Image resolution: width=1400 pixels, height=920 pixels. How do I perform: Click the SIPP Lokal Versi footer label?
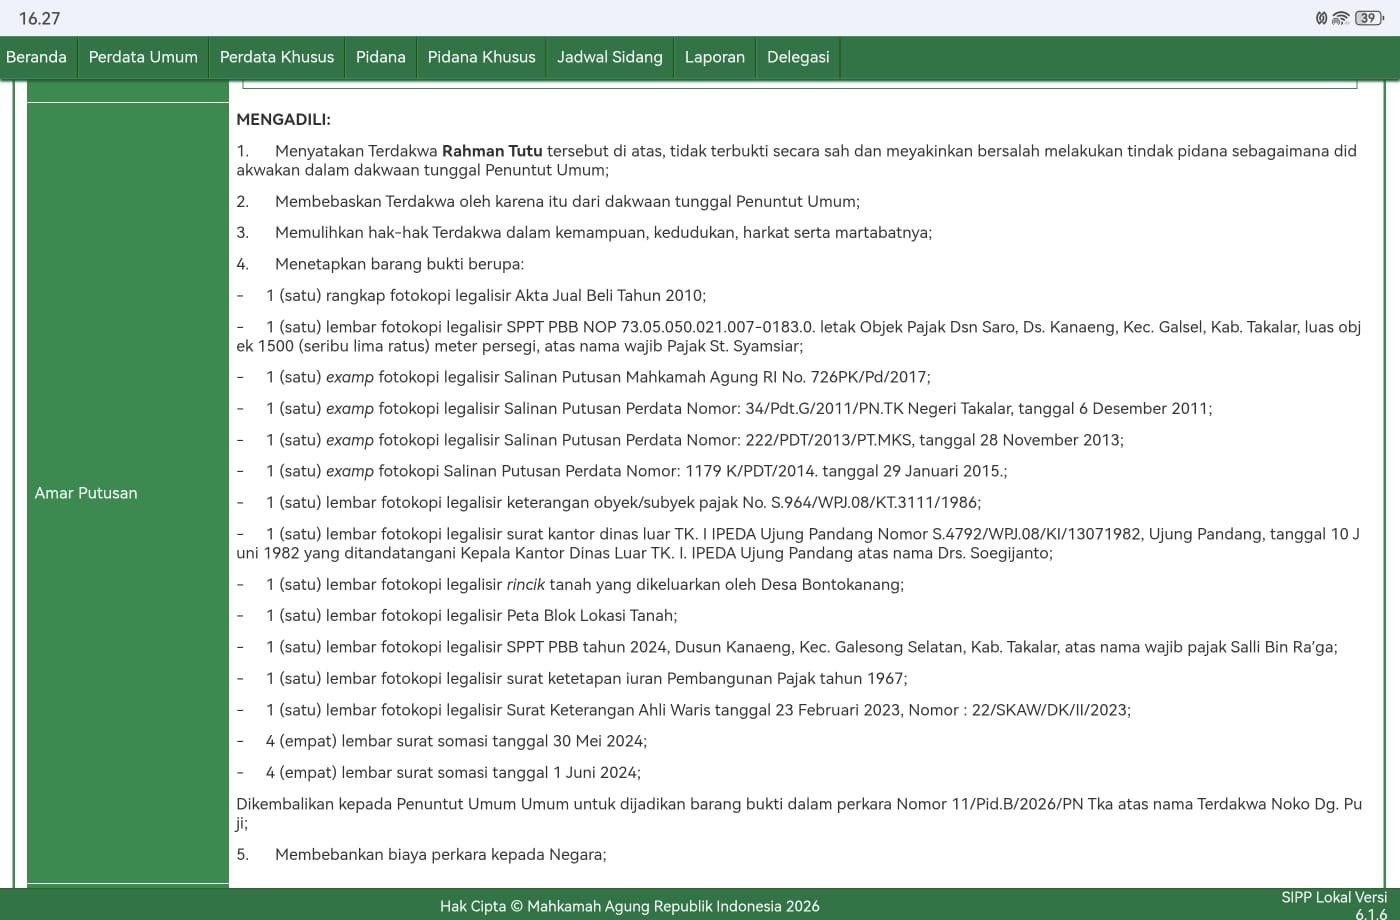(1333, 898)
